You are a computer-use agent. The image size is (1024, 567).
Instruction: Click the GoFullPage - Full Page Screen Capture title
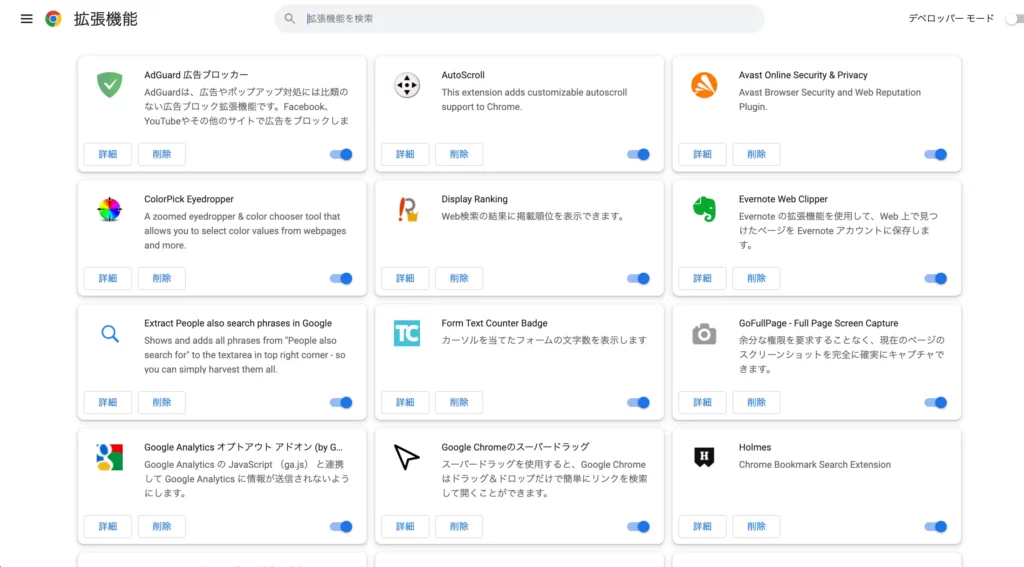click(x=818, y=323)
